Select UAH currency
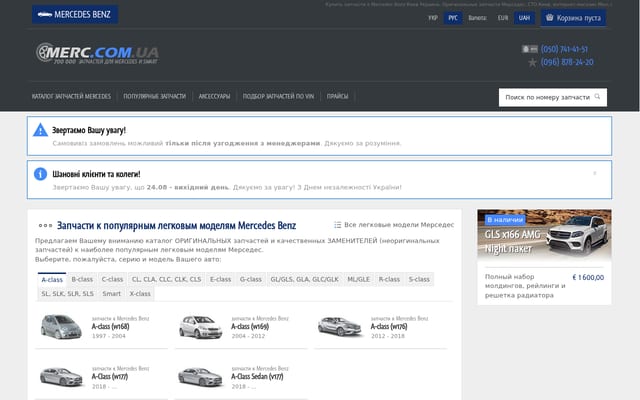This screenshot has height=400, width=640. point(524,18)
